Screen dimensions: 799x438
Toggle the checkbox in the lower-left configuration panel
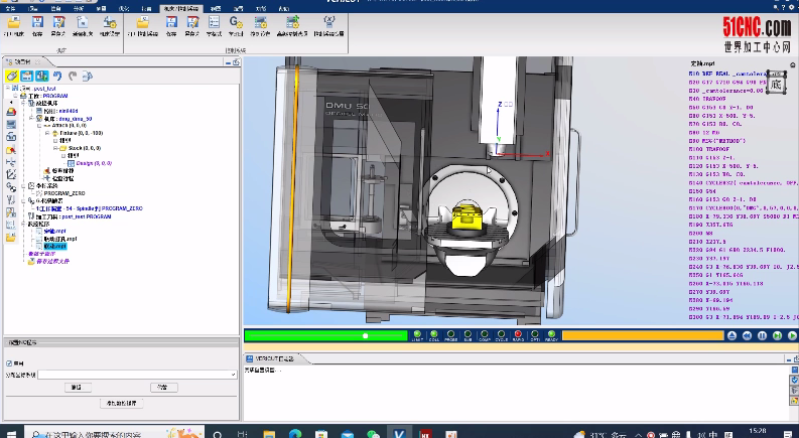10,363
